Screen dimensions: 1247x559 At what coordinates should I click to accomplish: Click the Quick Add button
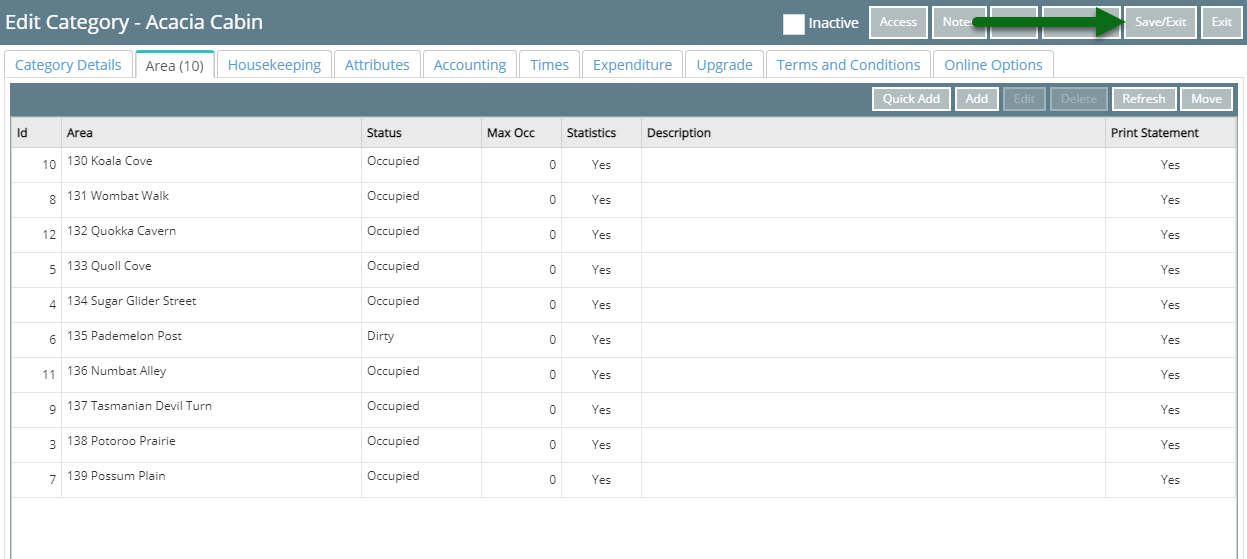click(x=911, y=99)
